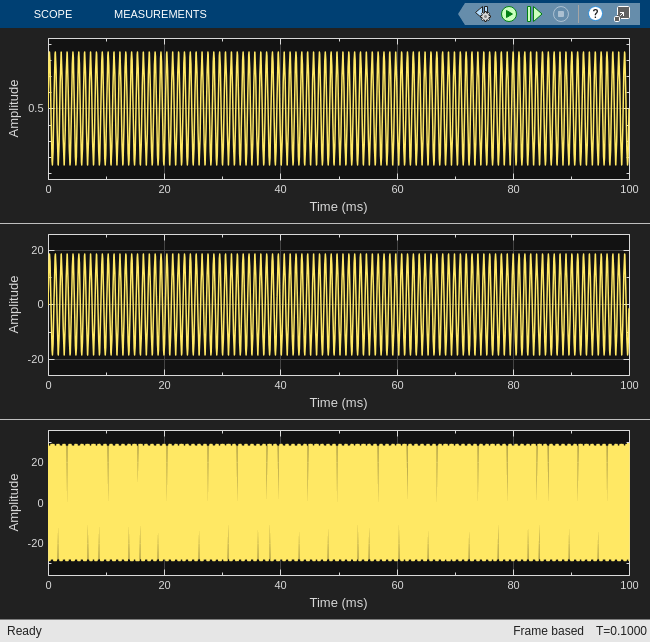The image size is (650, 642).
Task: Click the Ready status text
Action: pos(25,631)
